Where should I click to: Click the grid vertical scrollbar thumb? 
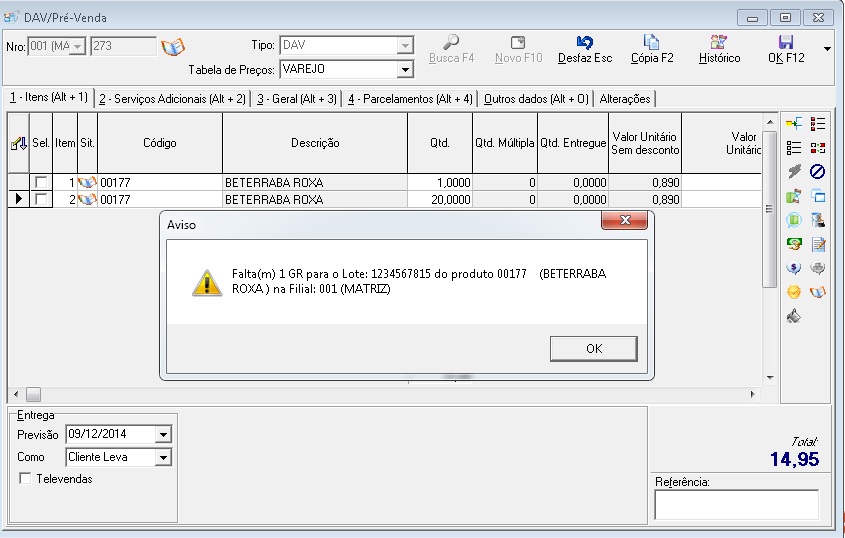pyautogui.click(x=770, y=209)
